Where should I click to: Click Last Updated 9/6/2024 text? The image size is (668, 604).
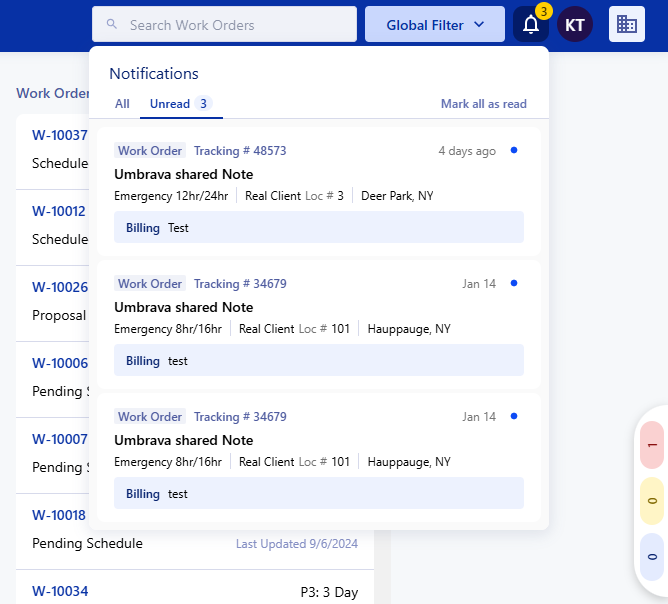point(297,544)
